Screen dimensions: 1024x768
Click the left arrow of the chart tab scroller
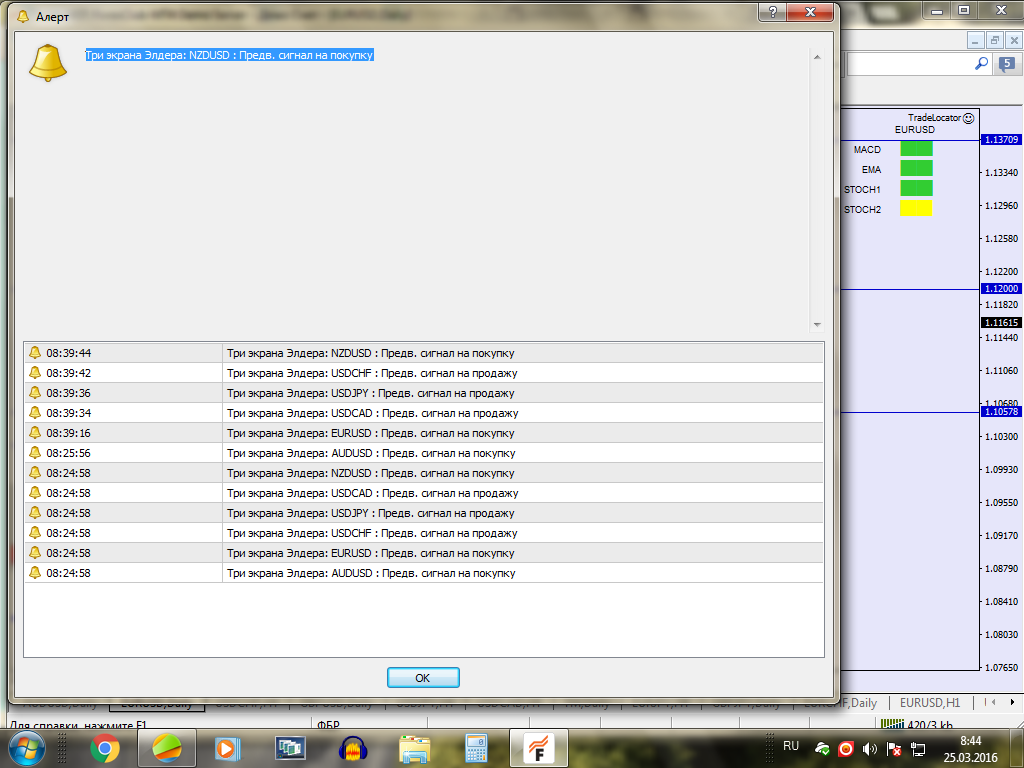point(993,702)
